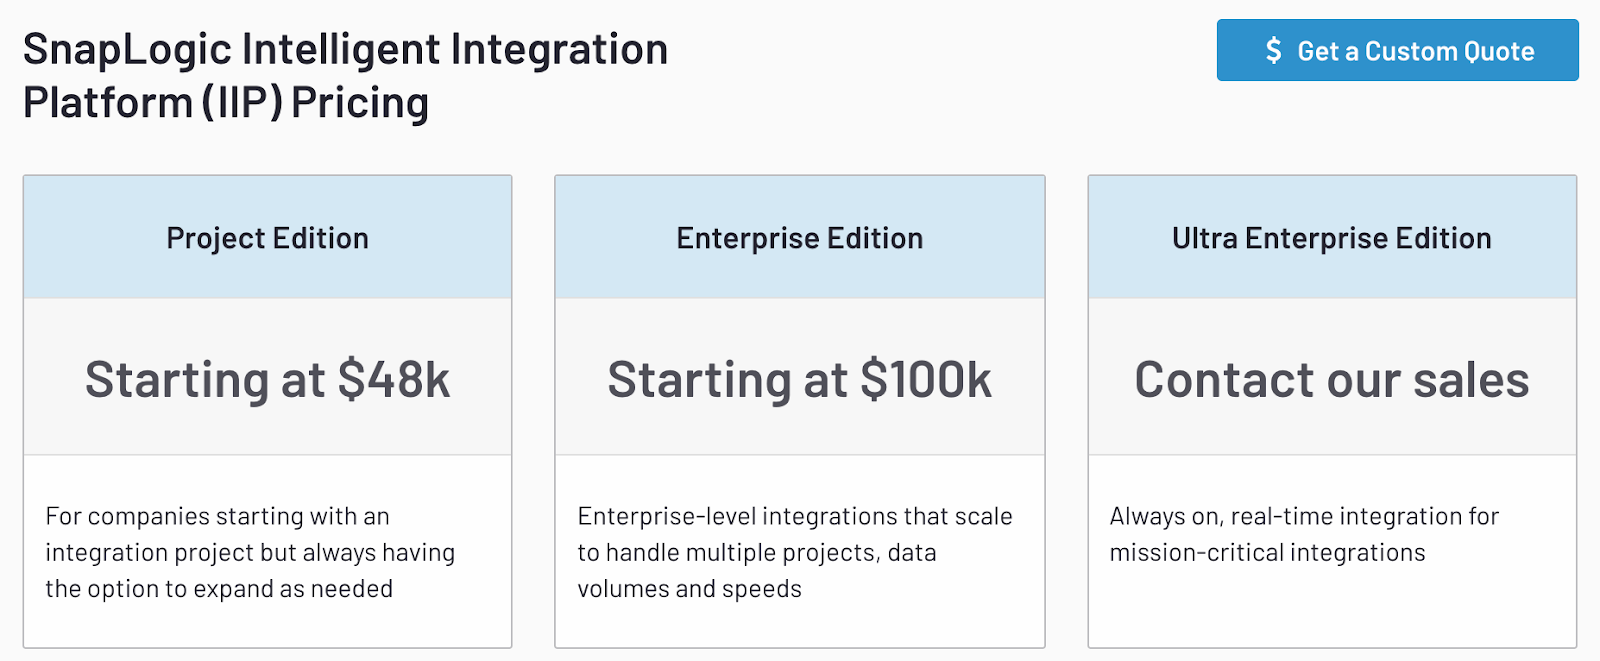
Task: Click the Ultra Enterprise Edition description text
Action: click(x=1304, y=534)
